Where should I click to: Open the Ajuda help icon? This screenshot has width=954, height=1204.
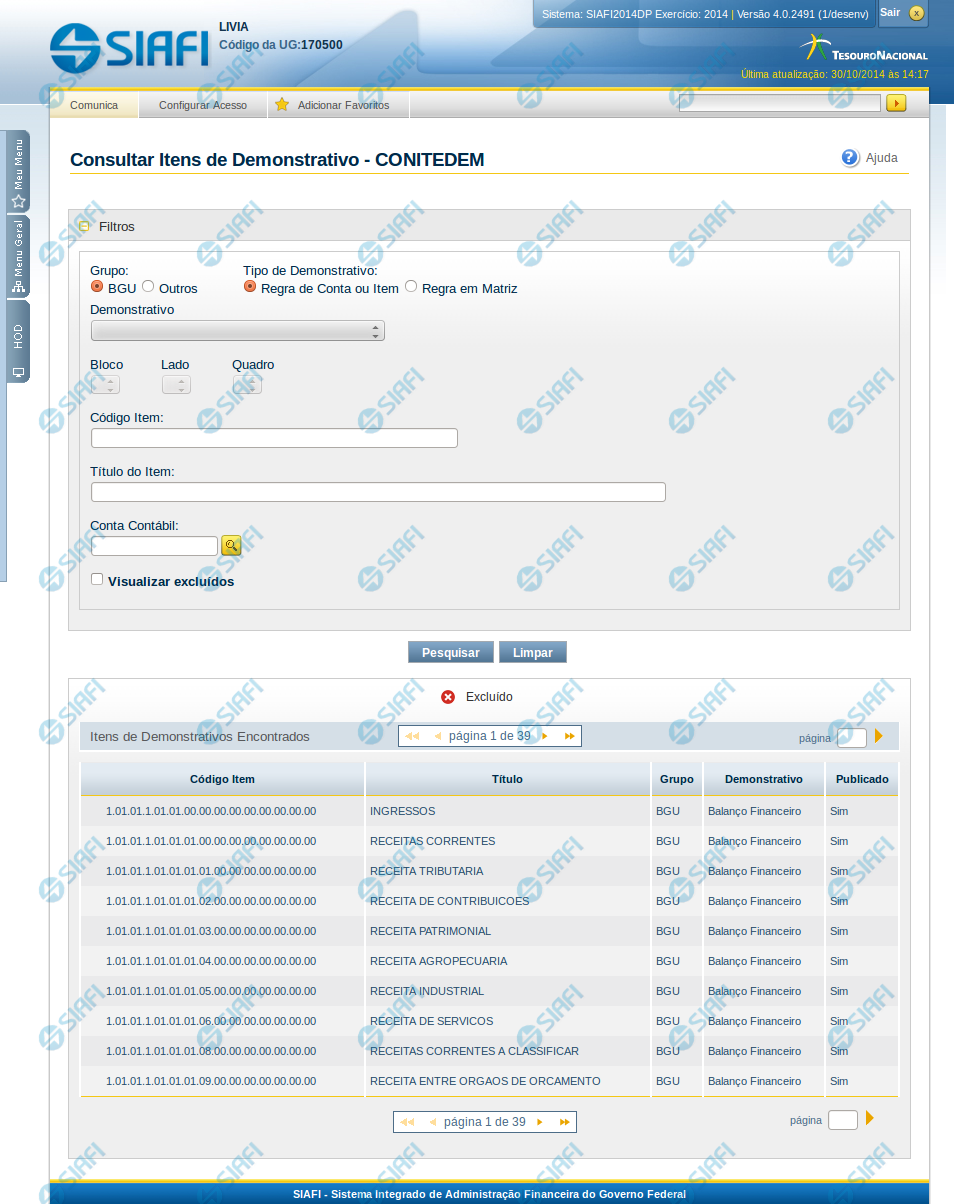click(850, 158)
